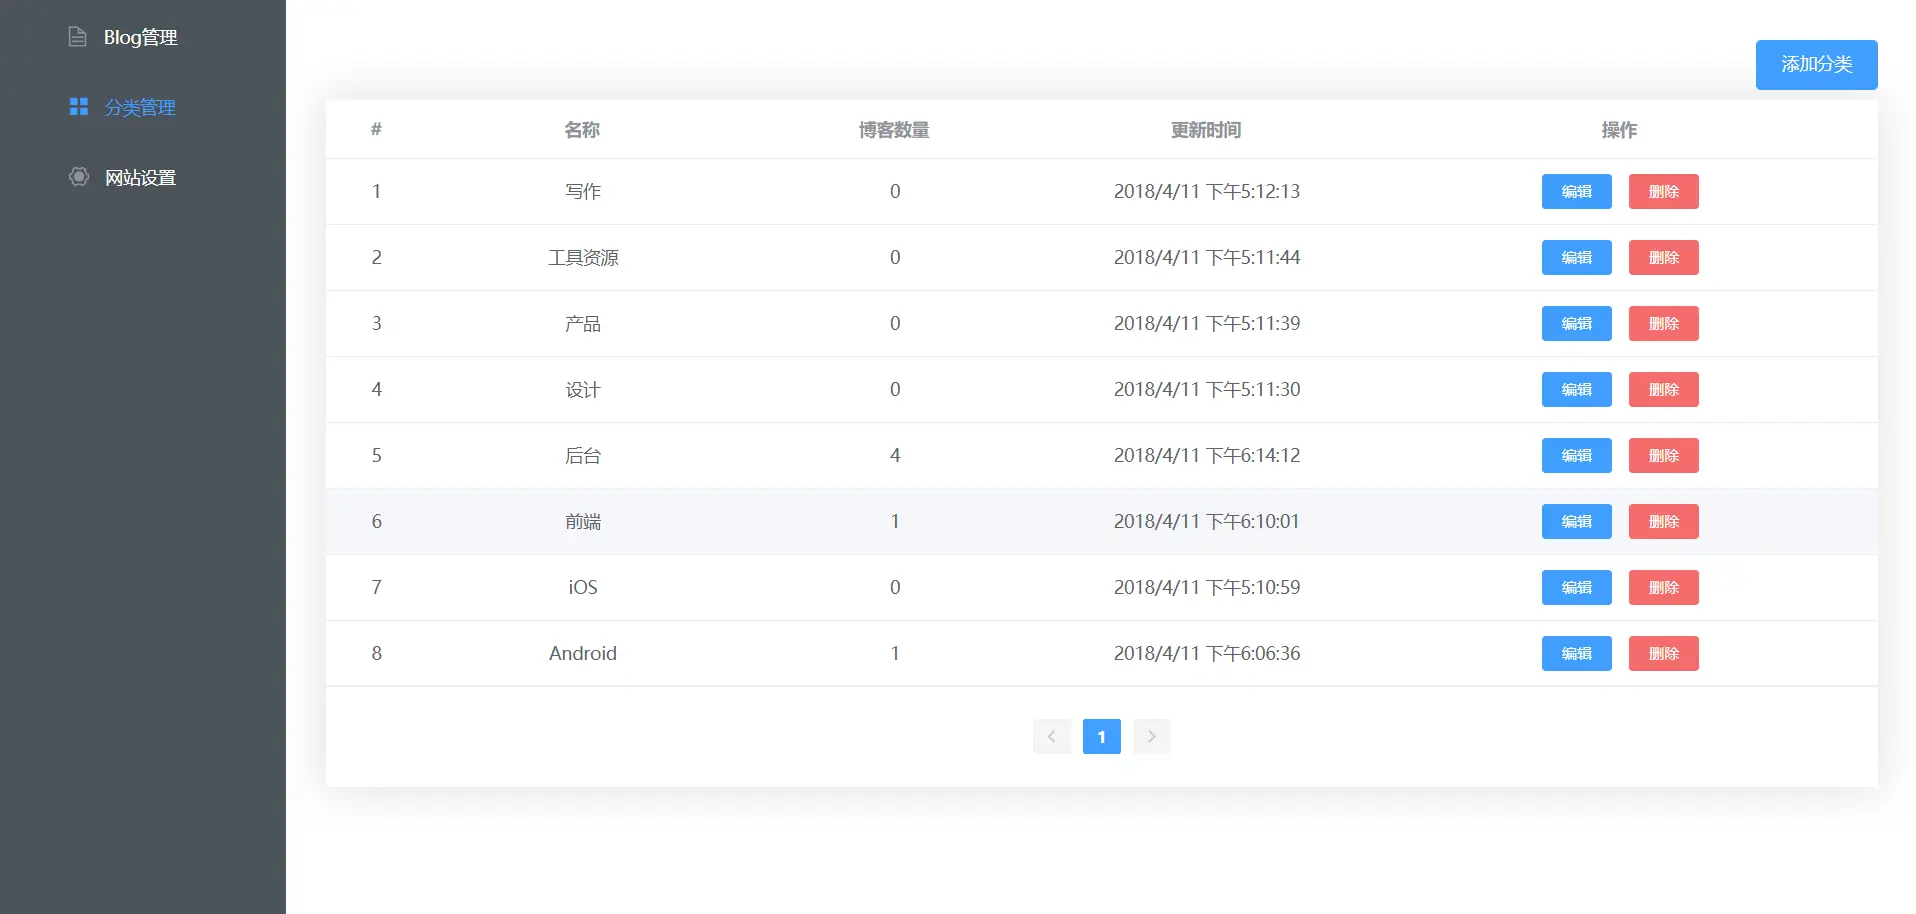Viewport: 1916px width, 914px height.
Task: Click the 名称 column header
Action: 582,130
